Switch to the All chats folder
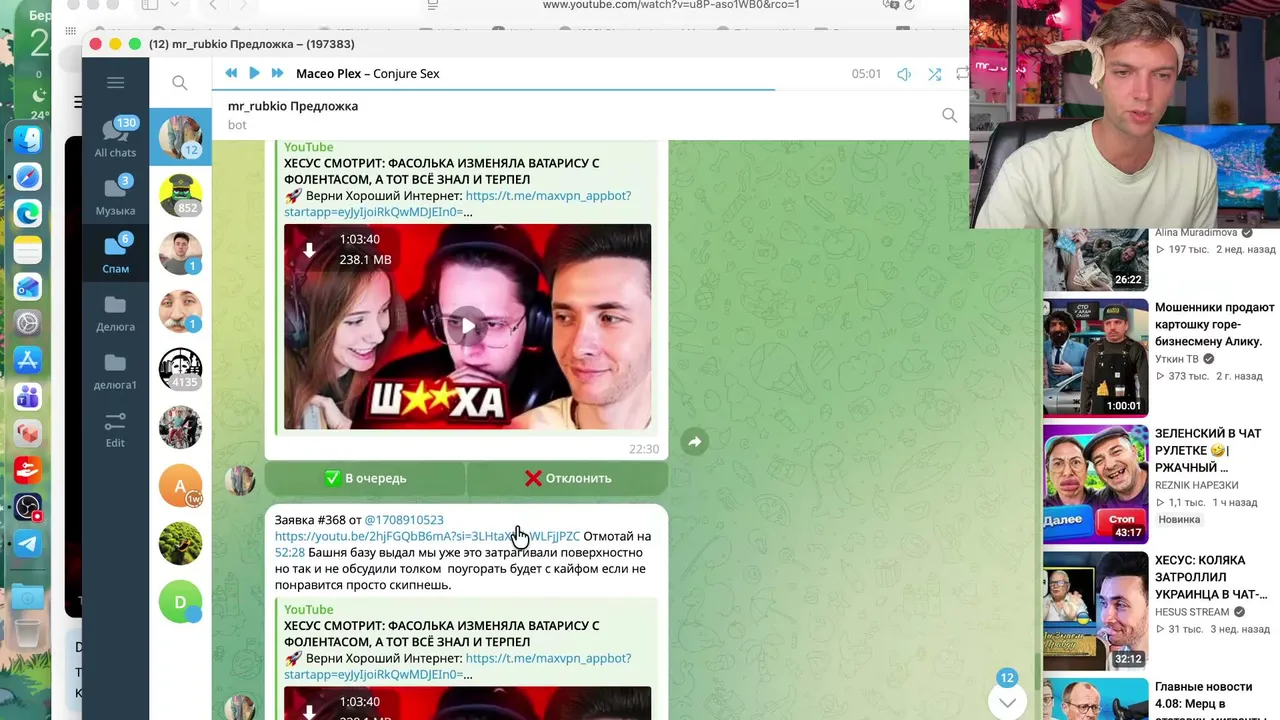This screenshot has height=720, width=1280. coord(115,138)
